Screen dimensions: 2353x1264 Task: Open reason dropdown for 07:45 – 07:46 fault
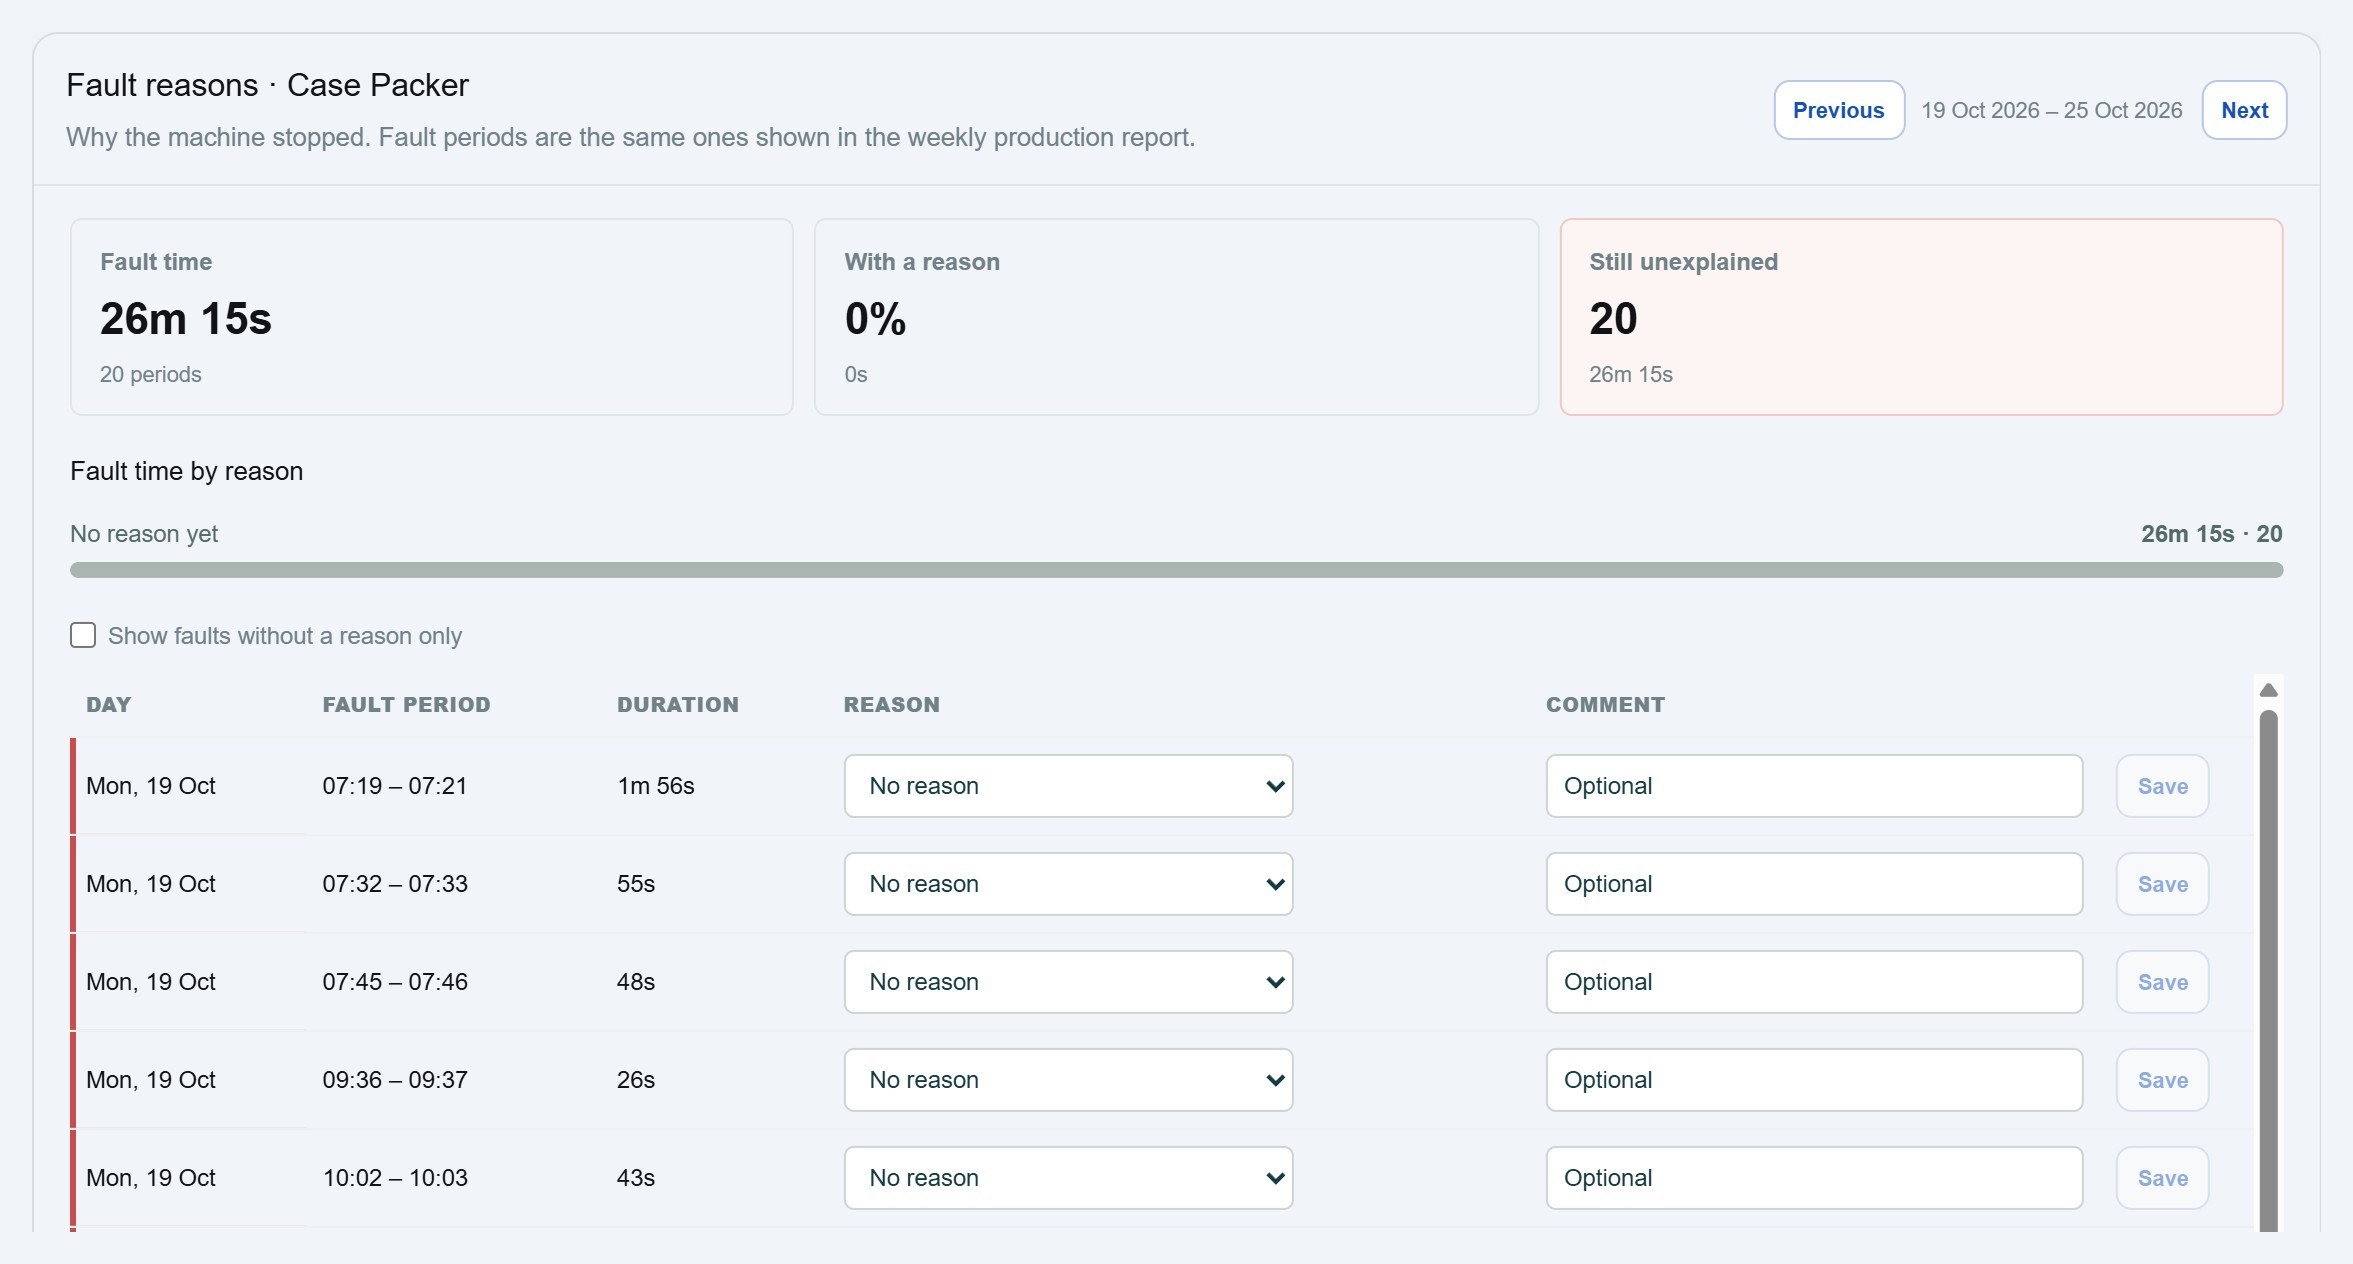pyautogui.click(x=1068, y=982)
